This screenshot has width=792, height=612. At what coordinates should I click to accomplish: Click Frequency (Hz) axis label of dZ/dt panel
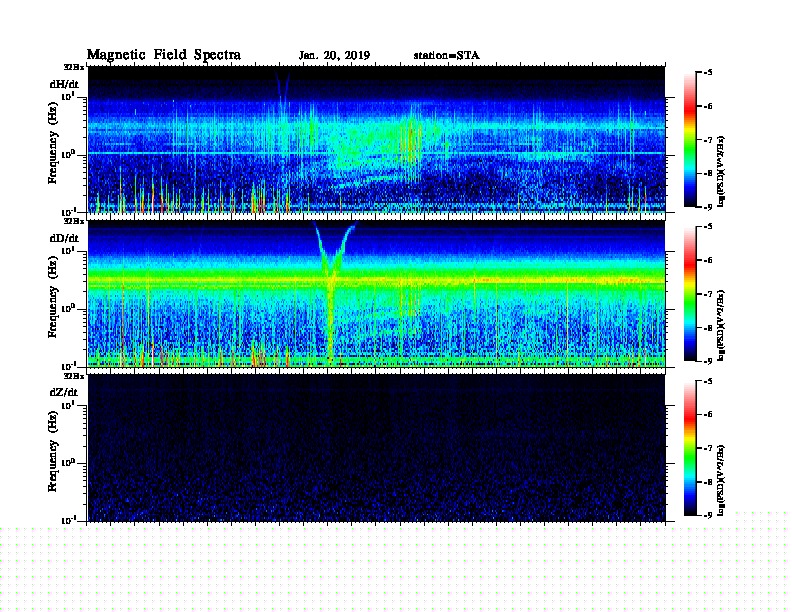[x=53, y=452]
